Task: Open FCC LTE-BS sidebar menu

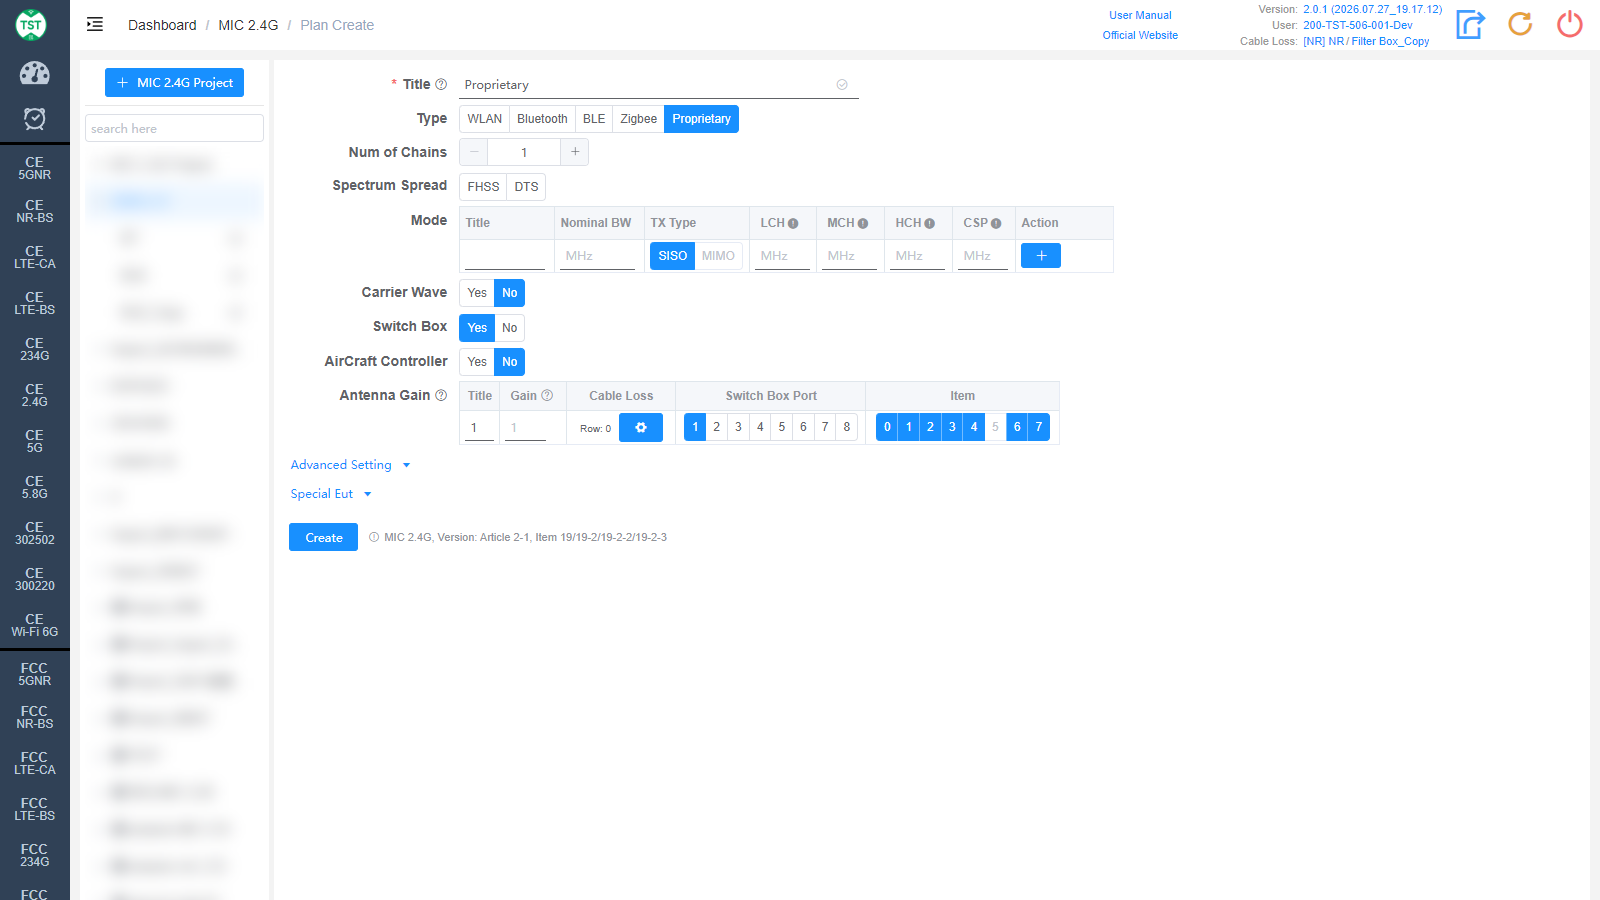Action: (35, 809)
